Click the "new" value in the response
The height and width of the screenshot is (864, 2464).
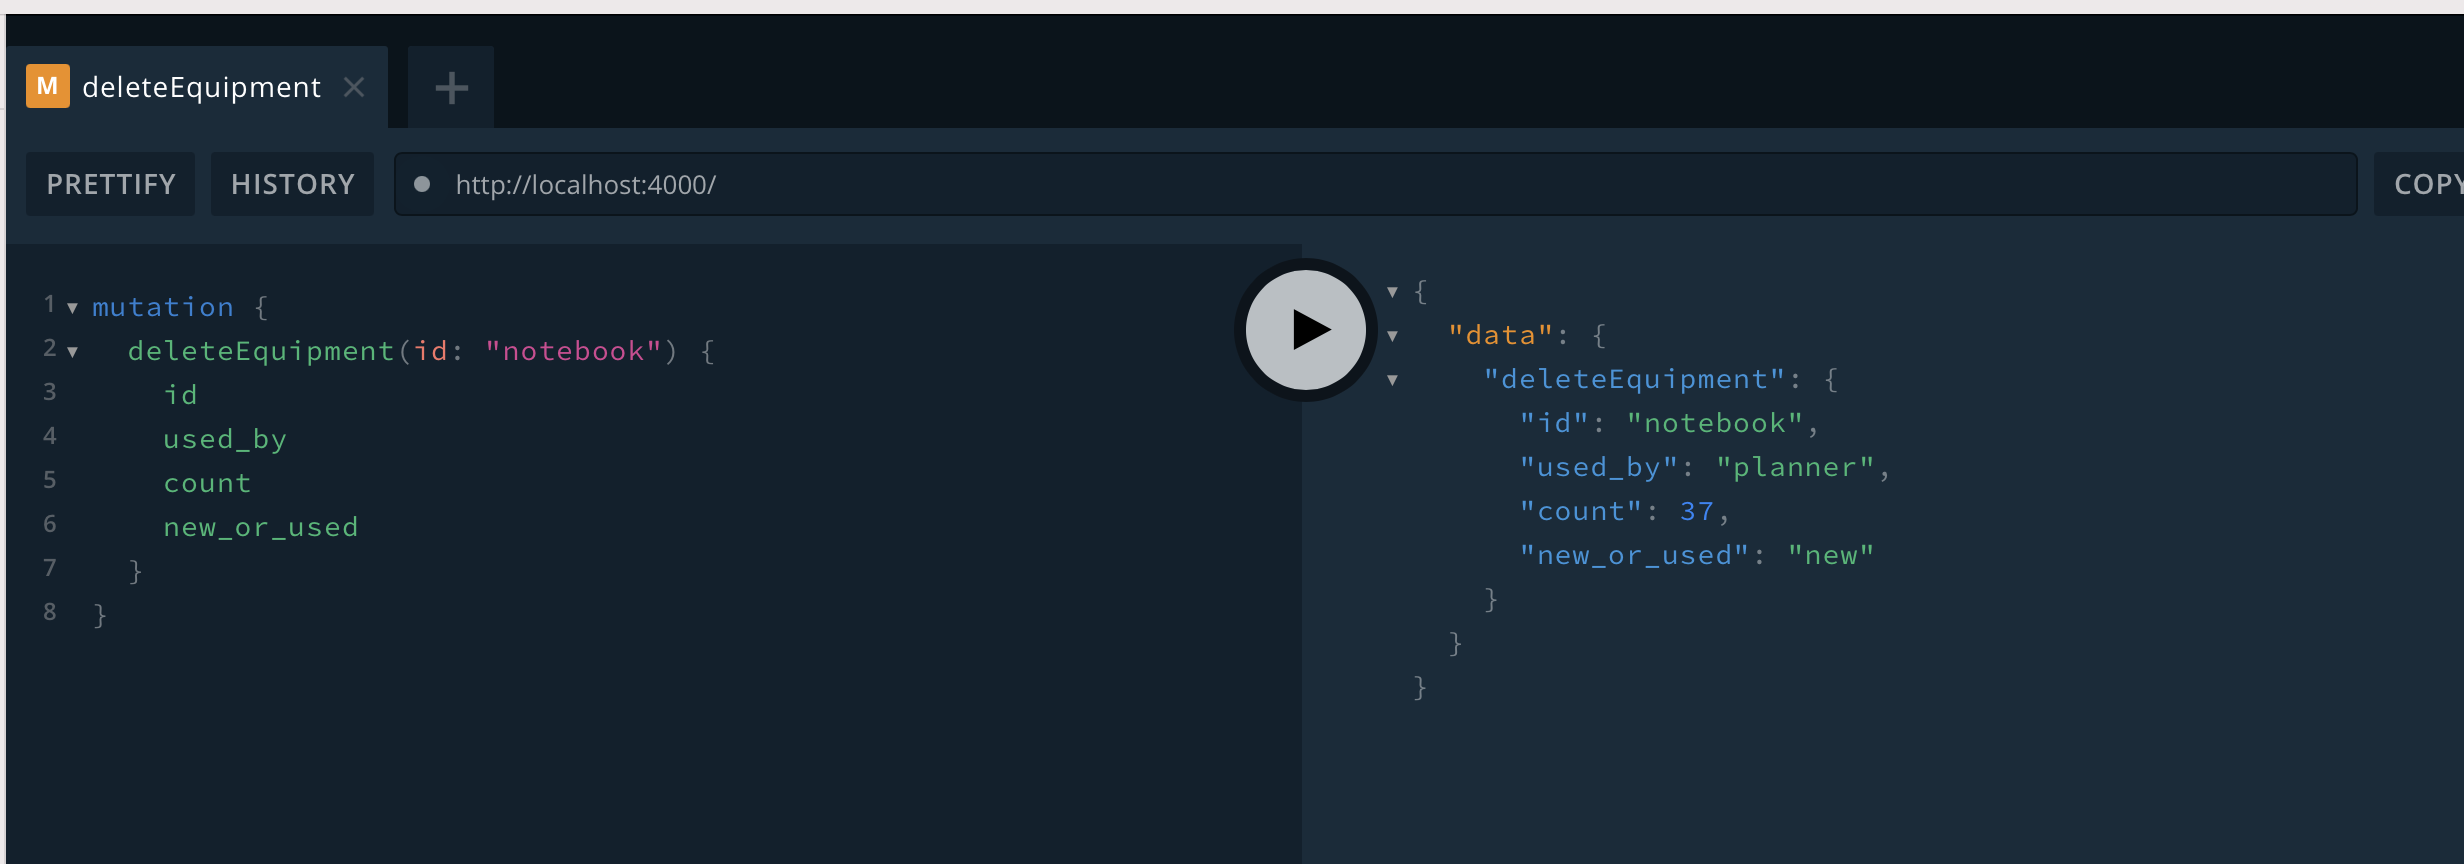1831,555
